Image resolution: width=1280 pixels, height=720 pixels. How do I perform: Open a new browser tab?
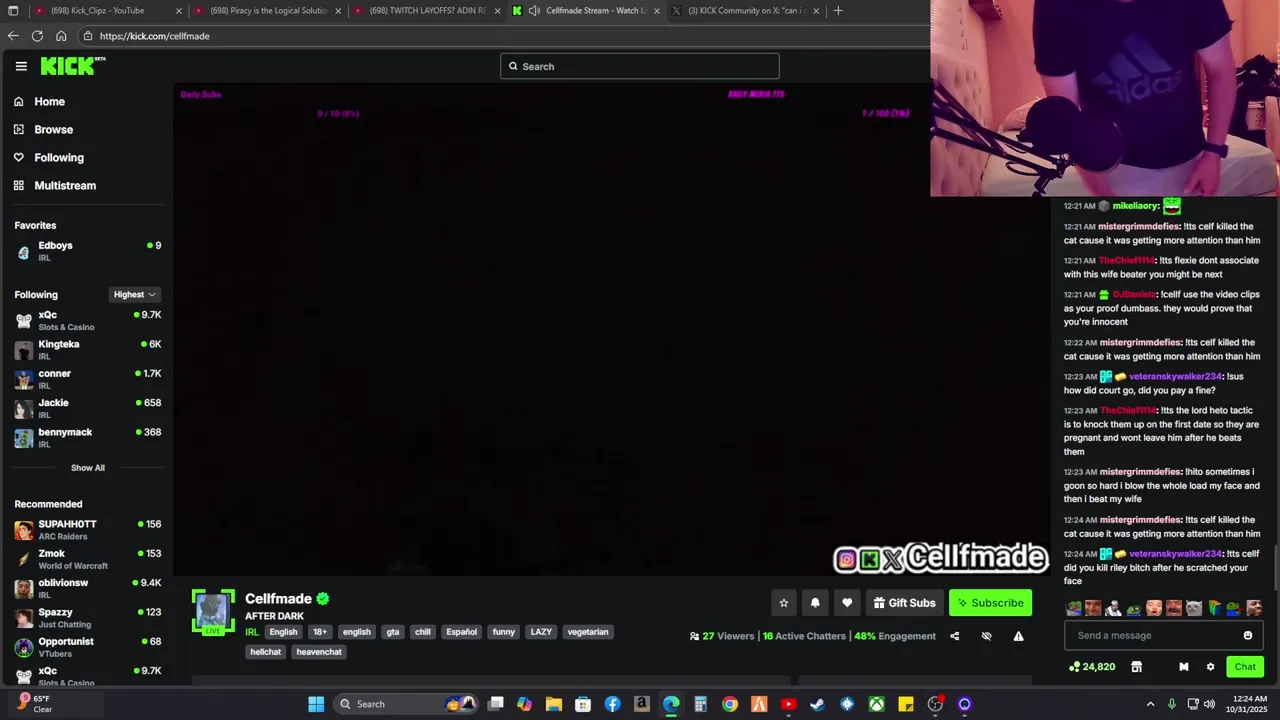coord(838,10)
